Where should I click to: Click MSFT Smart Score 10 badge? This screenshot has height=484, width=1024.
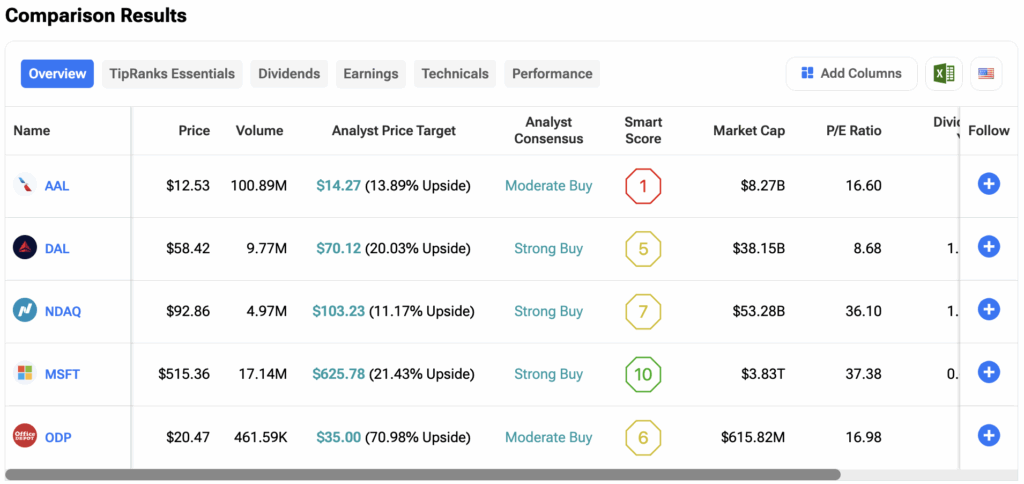tap(643, 374)
